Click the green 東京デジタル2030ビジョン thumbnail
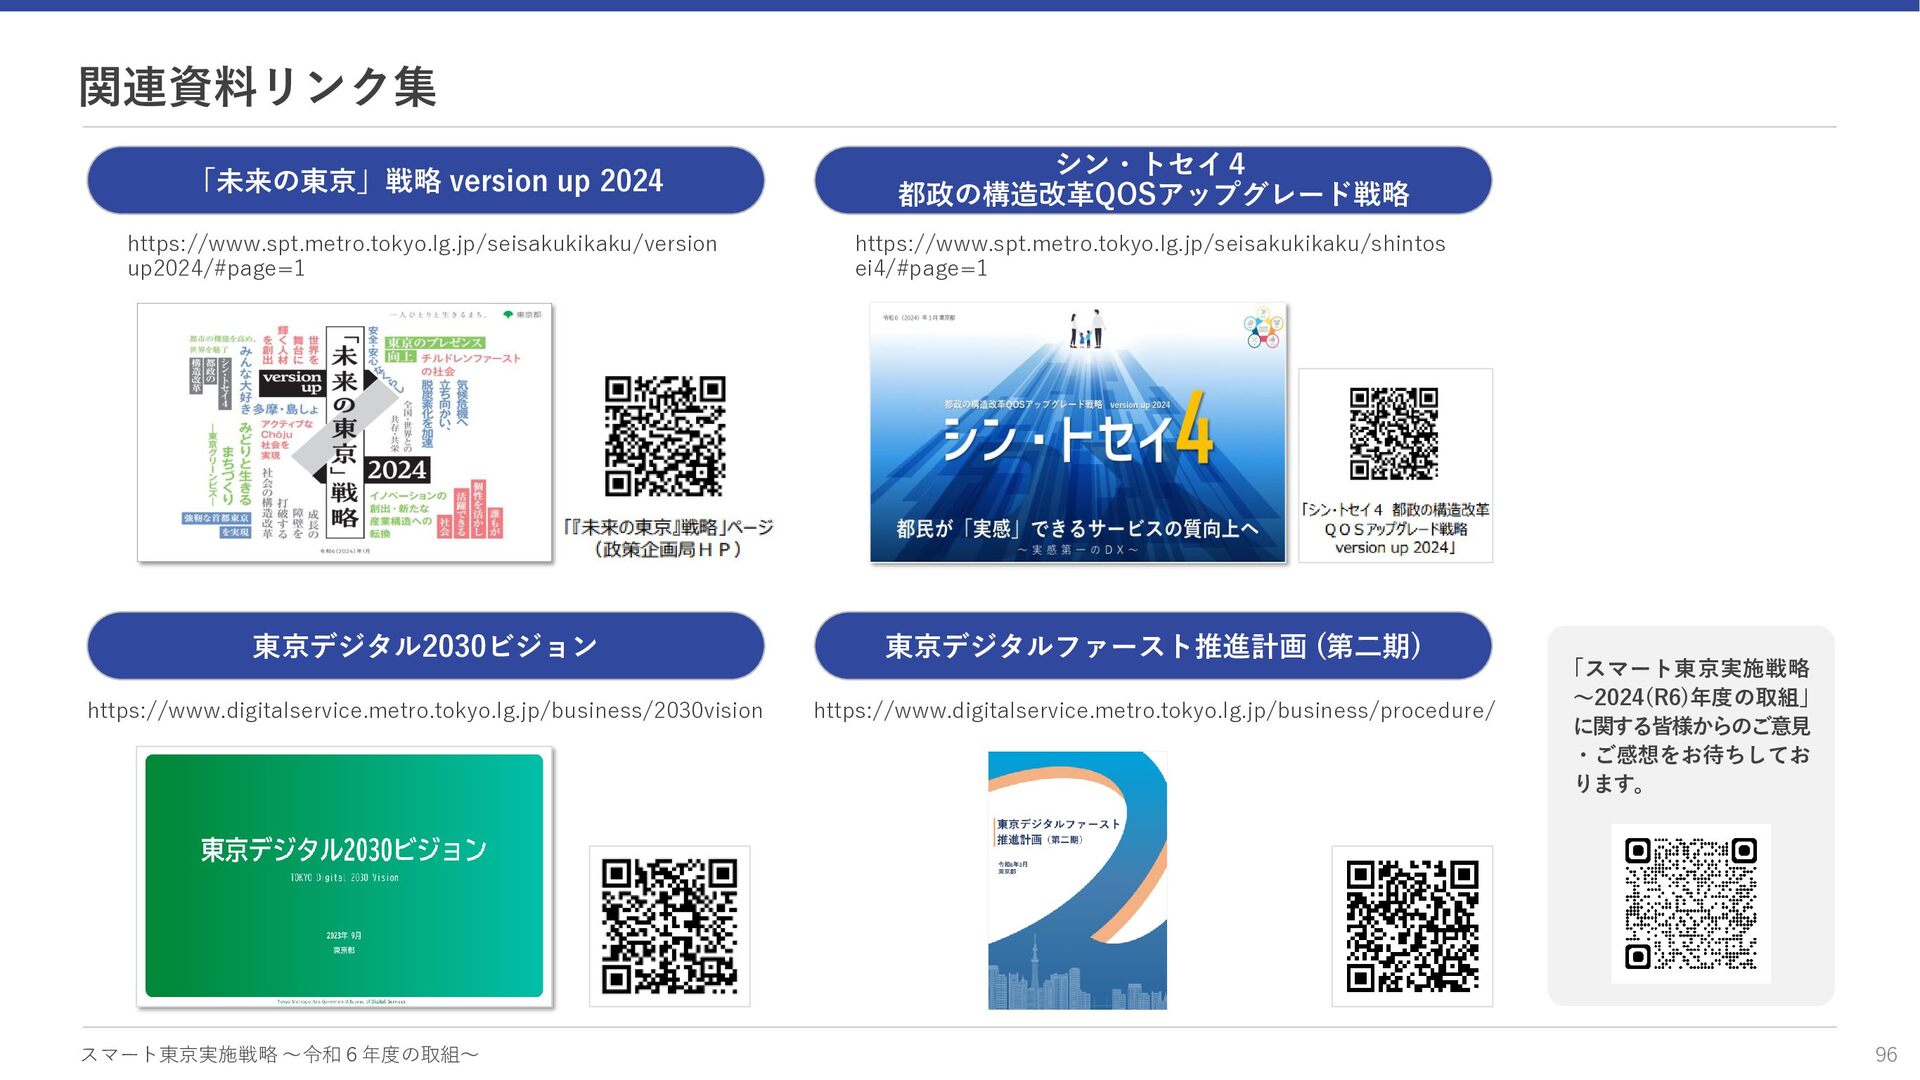Image resolution: width=1920 pixels, height=1080 pixels. [344, 876]
